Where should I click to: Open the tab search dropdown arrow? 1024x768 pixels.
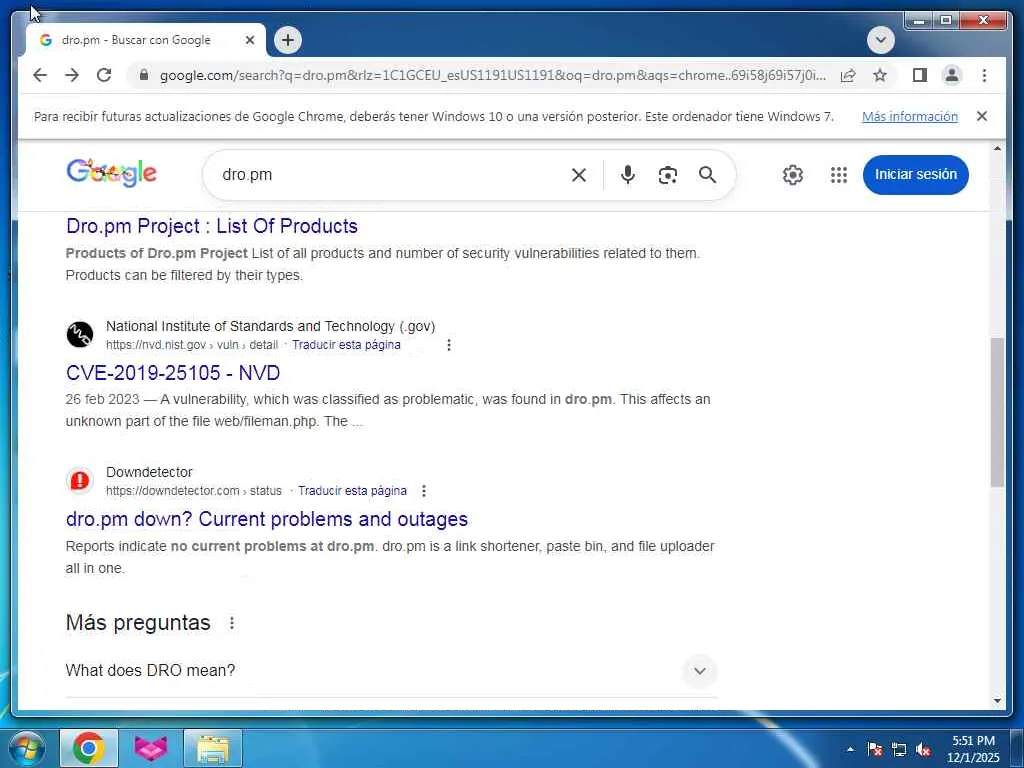880,40
